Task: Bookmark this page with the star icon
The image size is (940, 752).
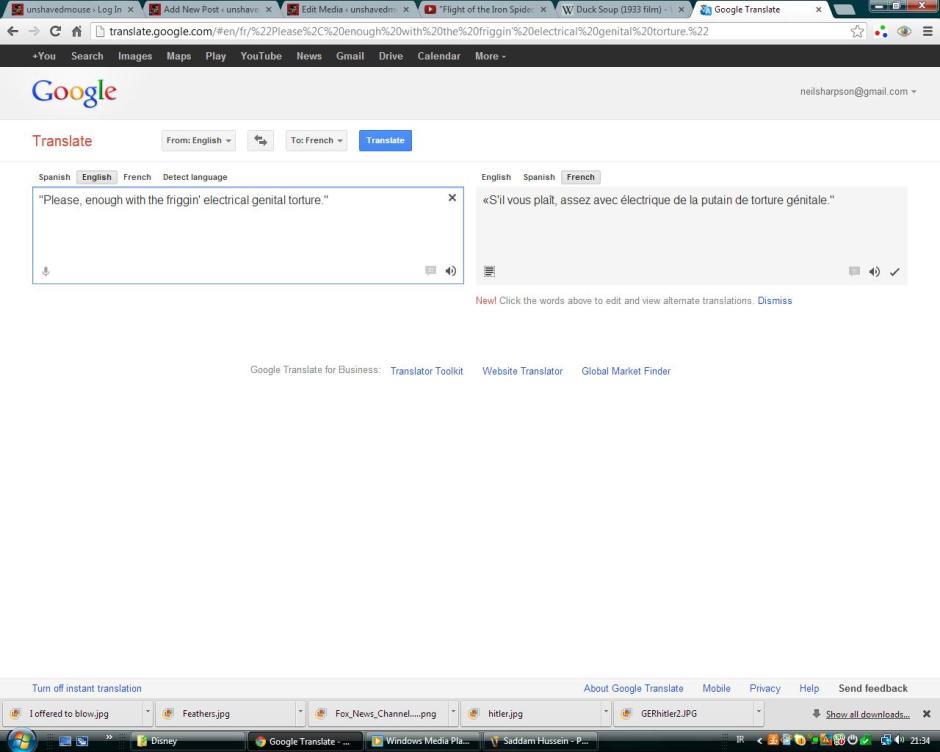Action: pos(857,31)
